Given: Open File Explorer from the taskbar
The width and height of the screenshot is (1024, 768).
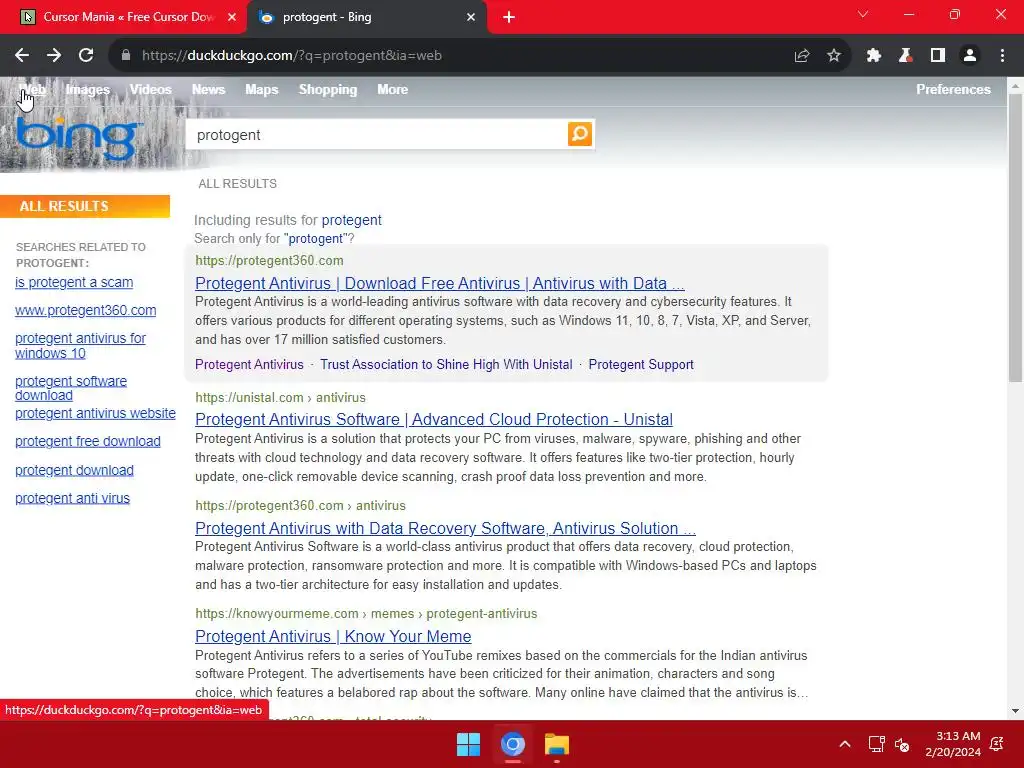Looking at the screenshot, I should tap(557, 744).
